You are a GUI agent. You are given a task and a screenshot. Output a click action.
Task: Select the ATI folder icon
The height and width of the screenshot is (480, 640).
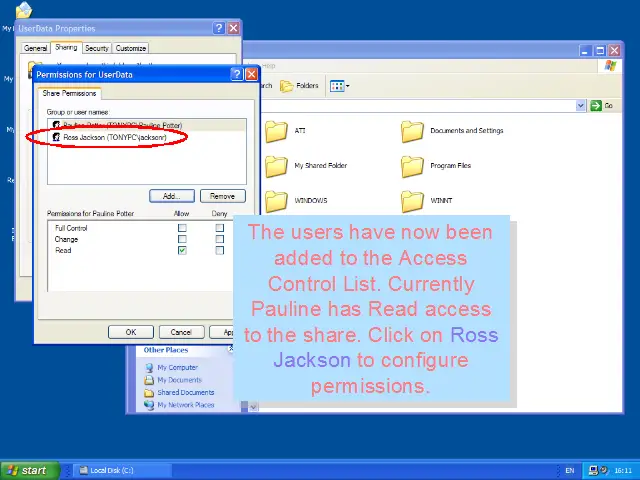[x=276, y=131]
